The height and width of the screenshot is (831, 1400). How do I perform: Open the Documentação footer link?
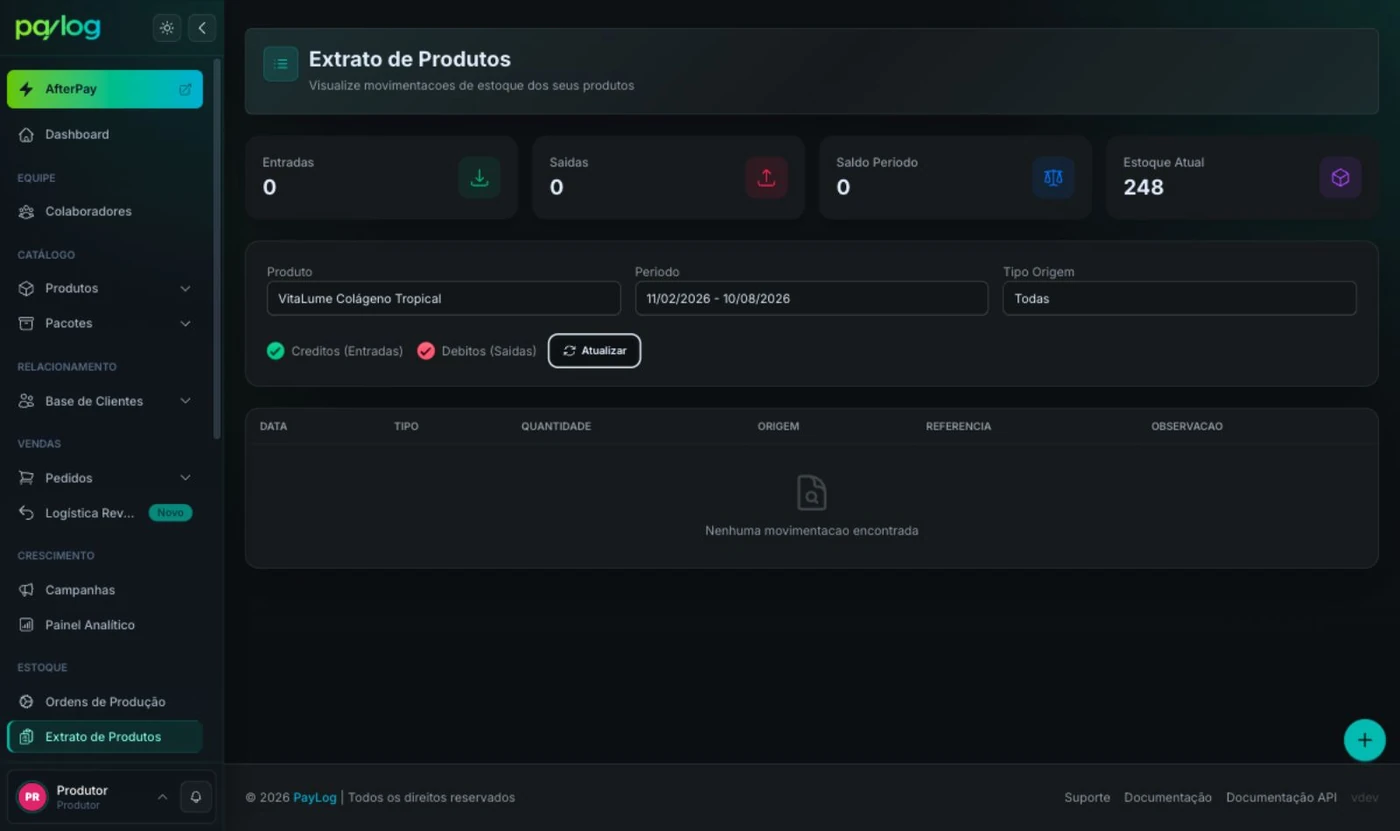1168,797
